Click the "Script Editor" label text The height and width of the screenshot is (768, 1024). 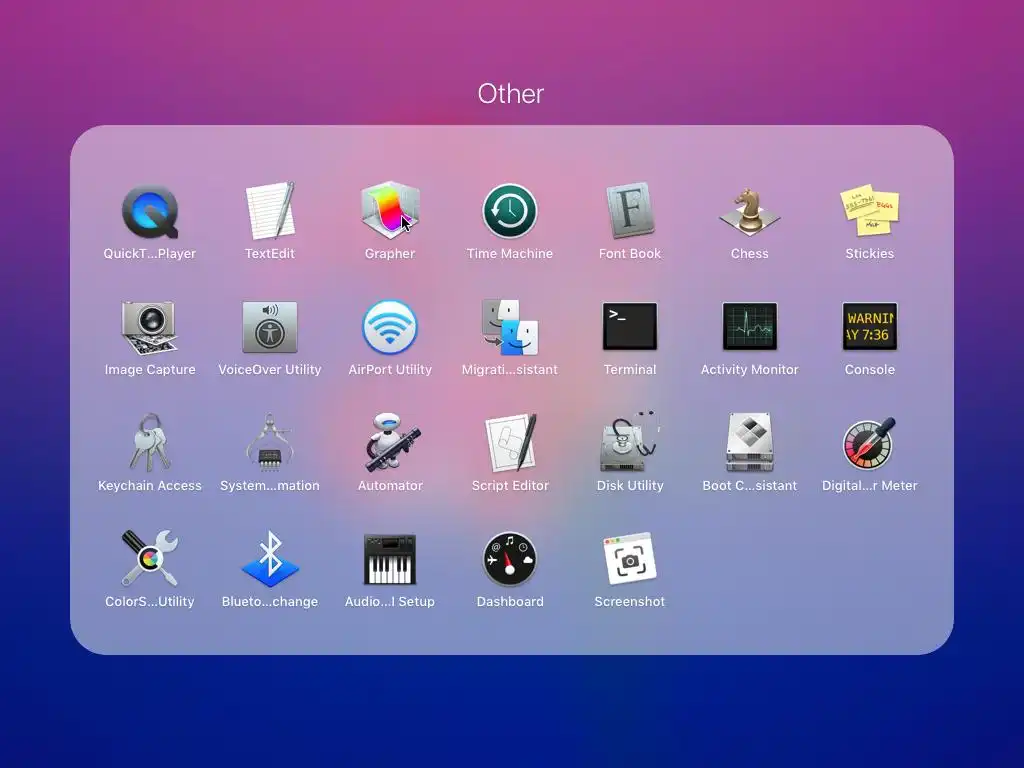click(x=510, y=486)
